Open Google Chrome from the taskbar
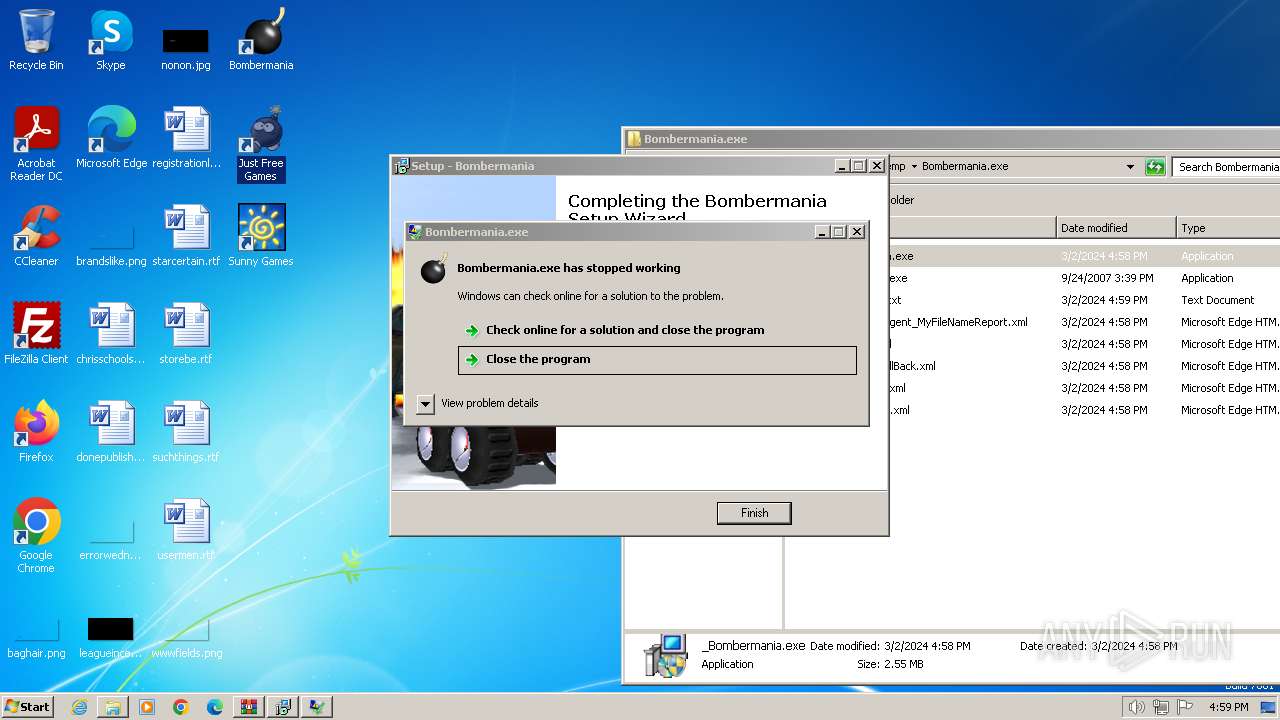 pos(181,707)
